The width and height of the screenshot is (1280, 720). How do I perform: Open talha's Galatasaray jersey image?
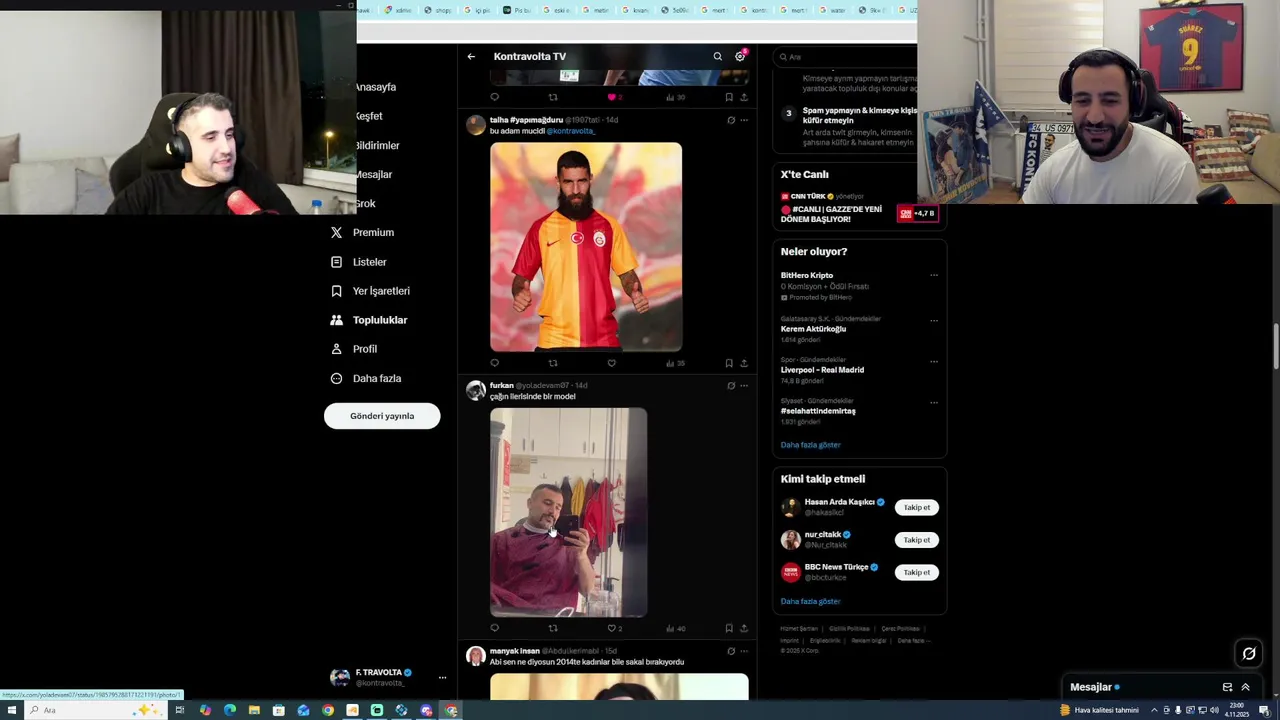(x=586, y=247)
